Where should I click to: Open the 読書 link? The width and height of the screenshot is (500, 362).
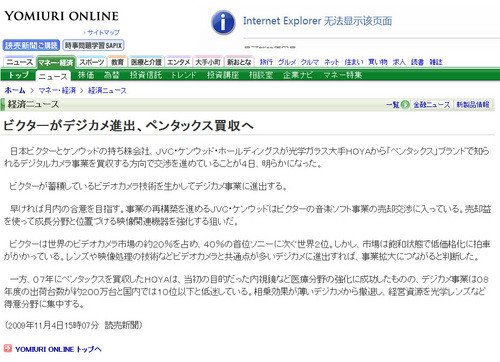point(417,62)
